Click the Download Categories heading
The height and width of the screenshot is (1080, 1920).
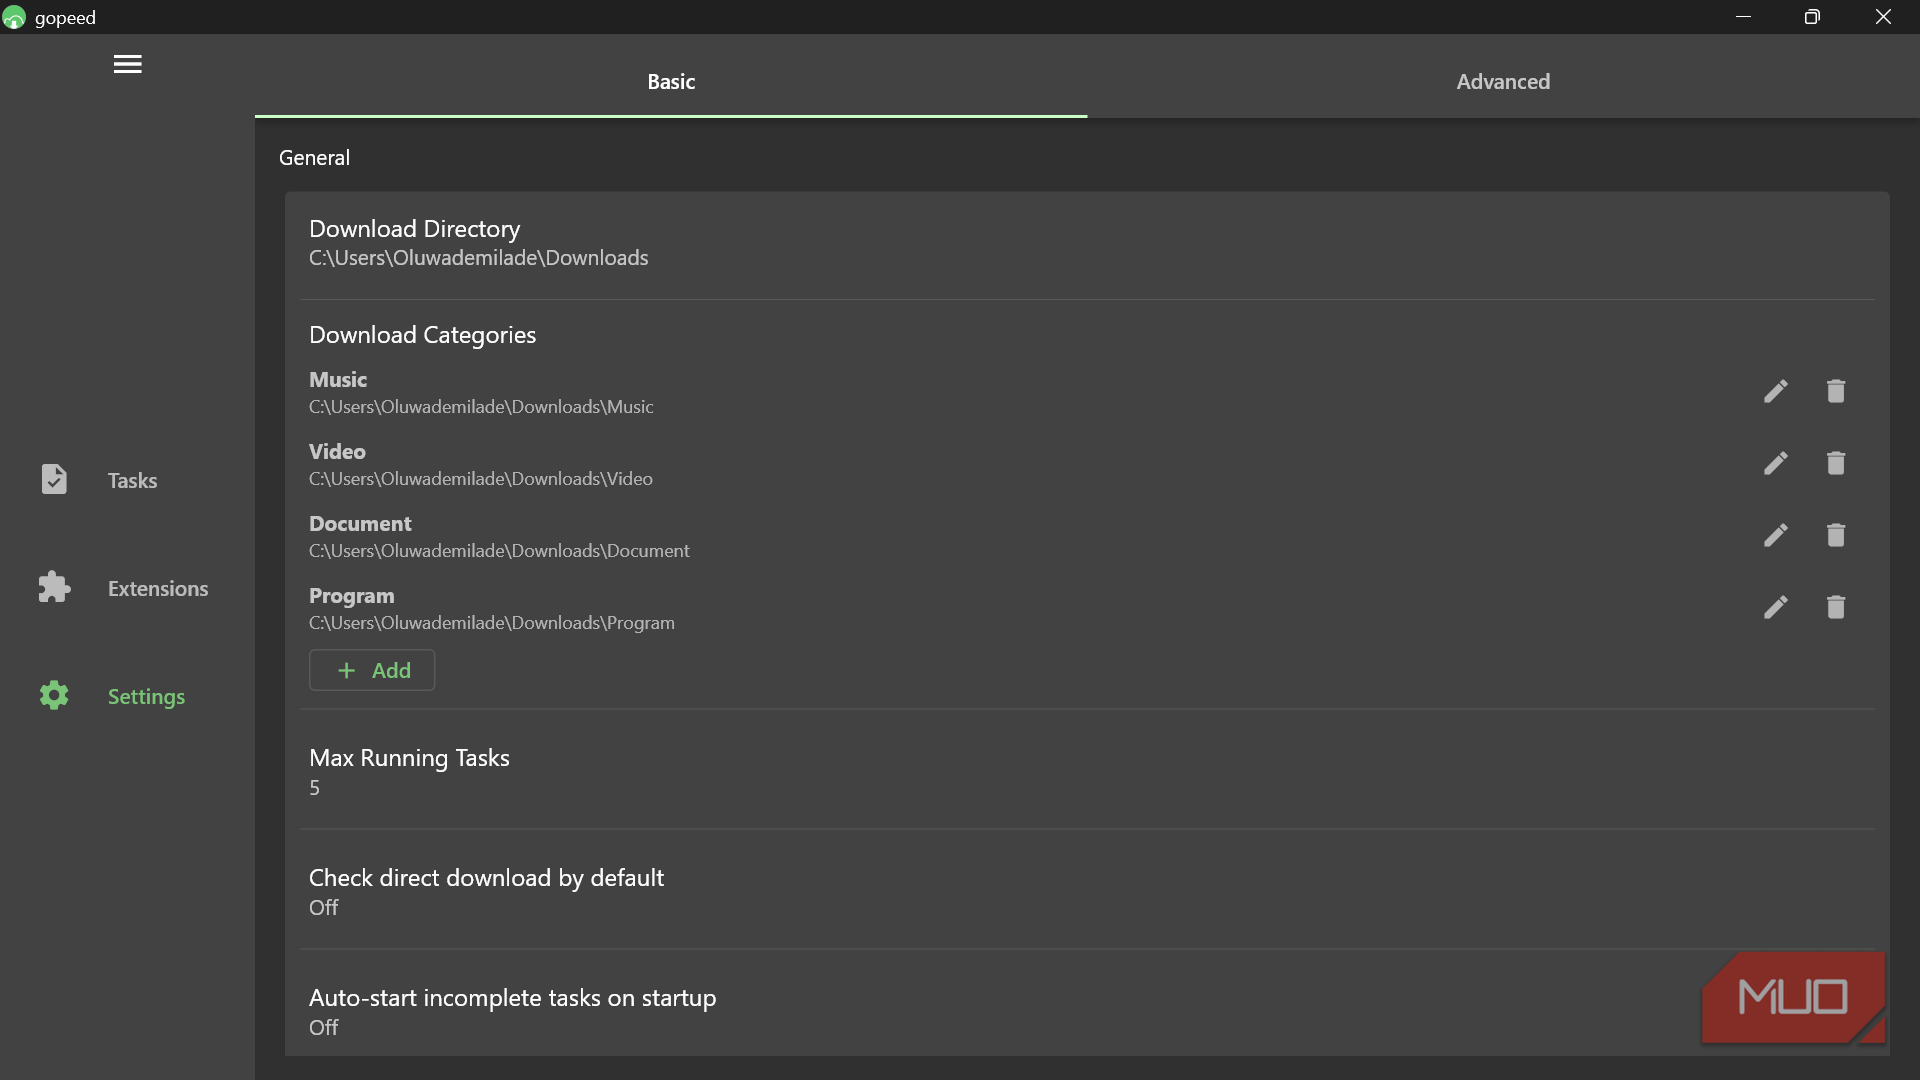point(422,335)
